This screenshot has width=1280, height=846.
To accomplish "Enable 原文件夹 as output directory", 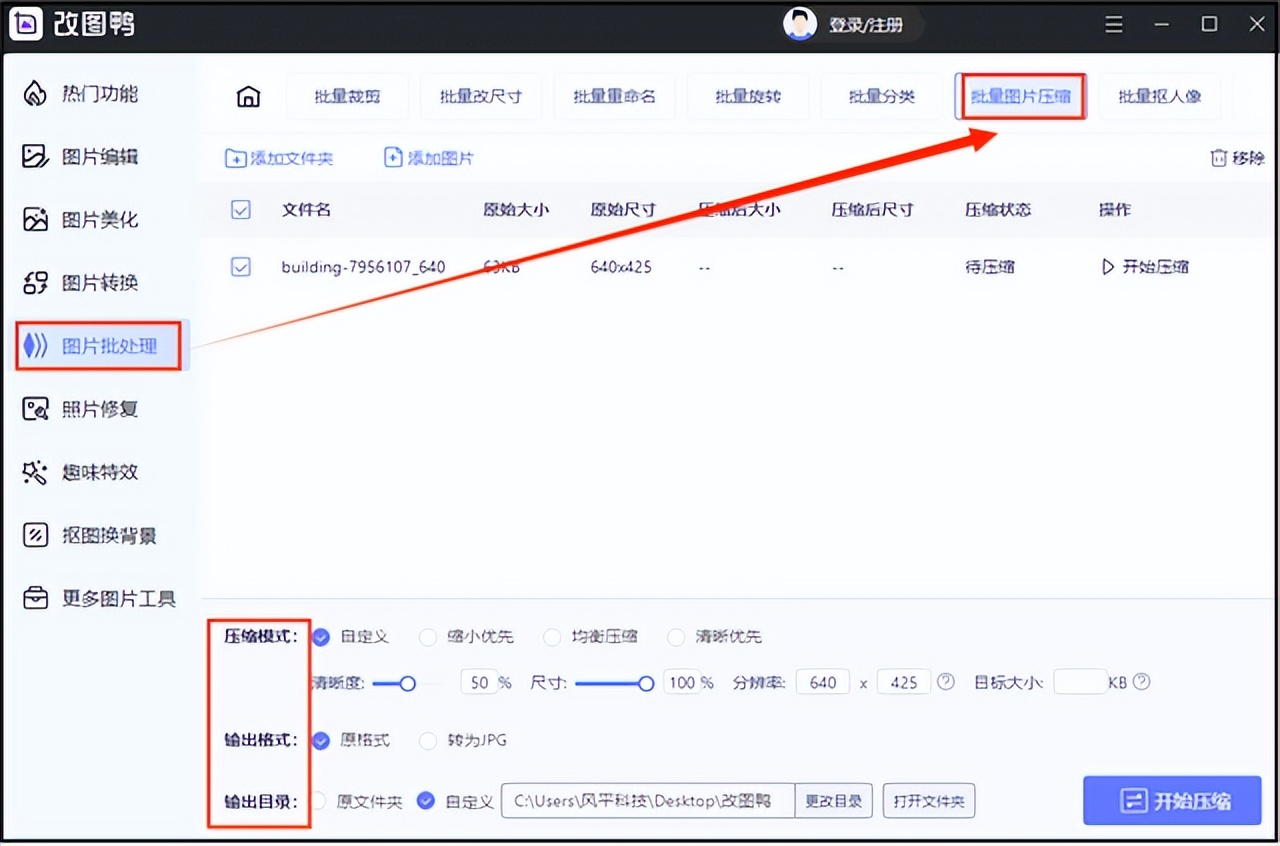I will click(x=319, y=801).
